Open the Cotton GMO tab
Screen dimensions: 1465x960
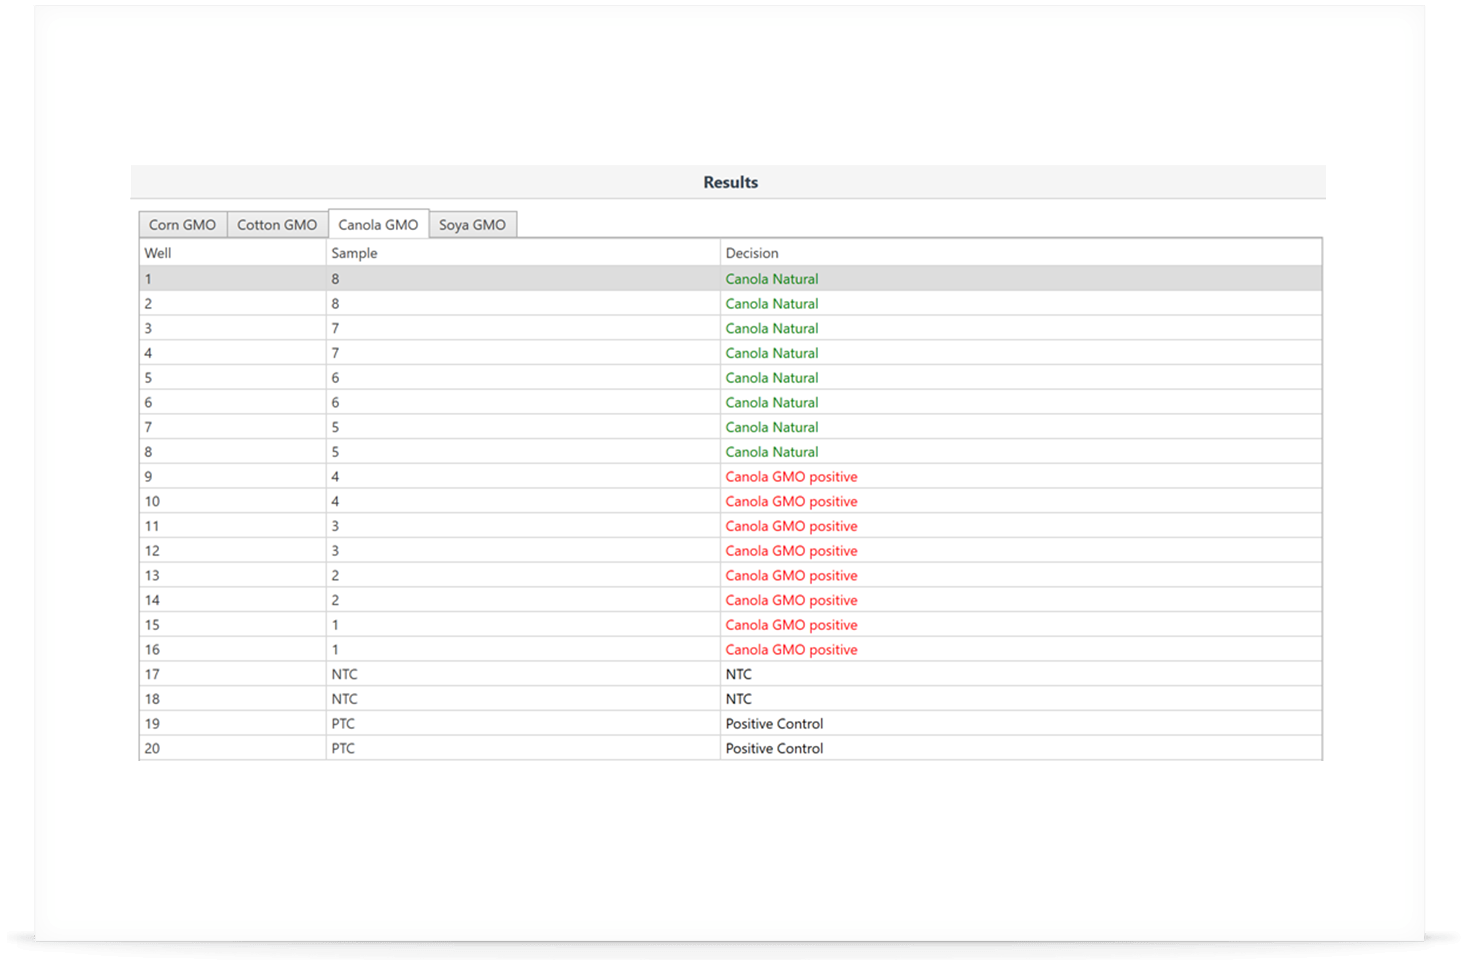click(277, 225)
